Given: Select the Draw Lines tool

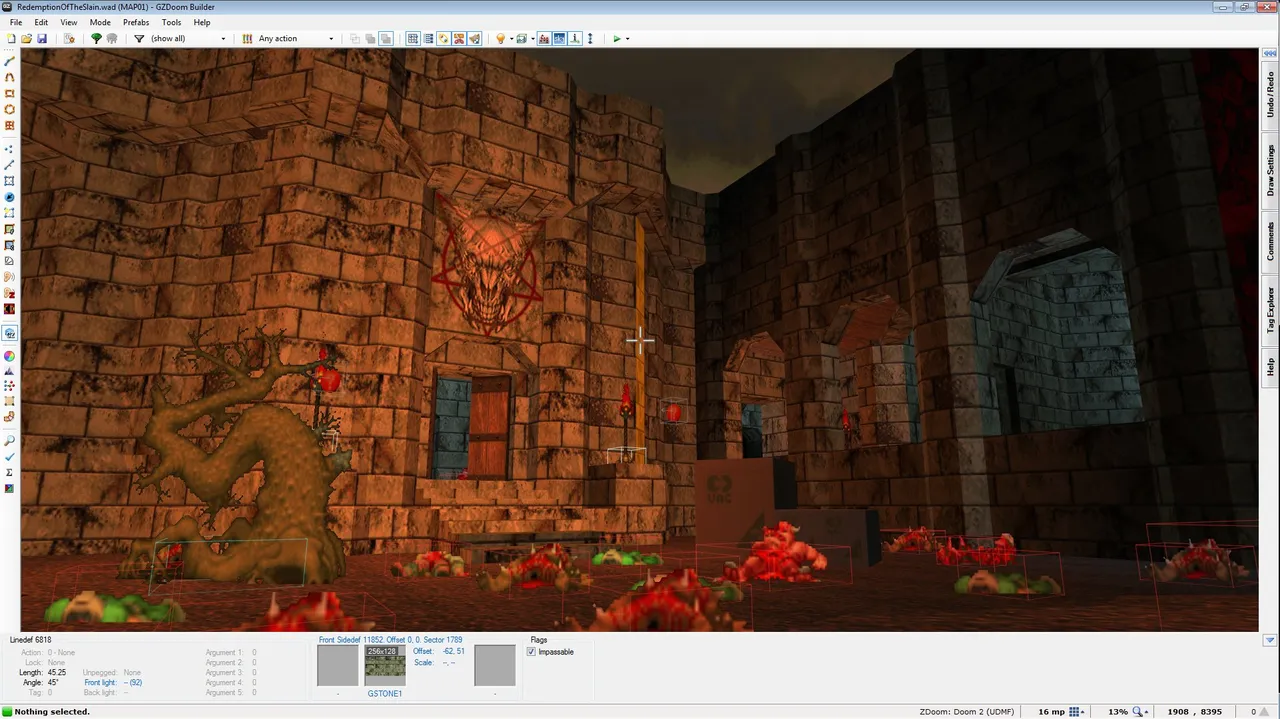Looking at the screenshot, I should 10,61.
